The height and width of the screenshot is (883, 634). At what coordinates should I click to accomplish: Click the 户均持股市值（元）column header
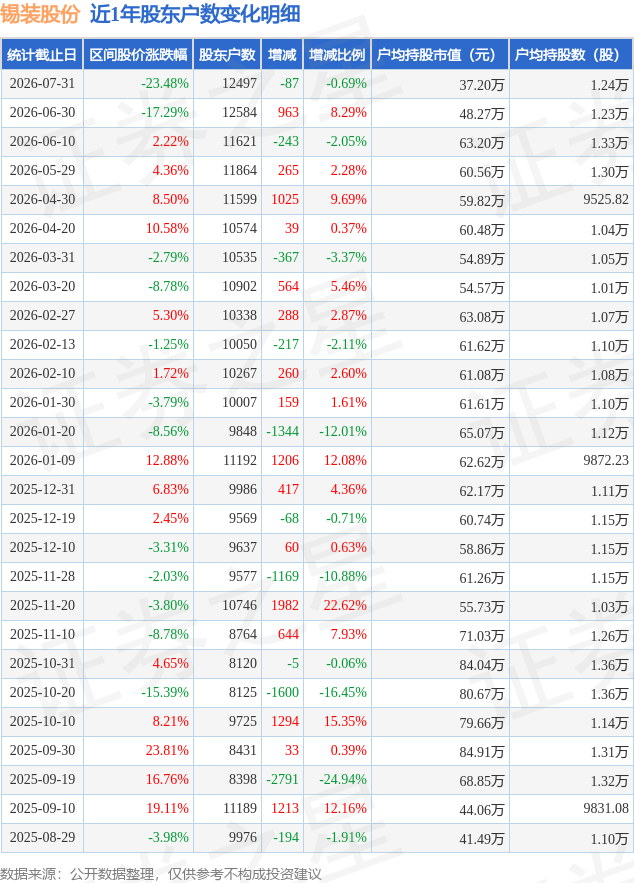coord(440,55)
